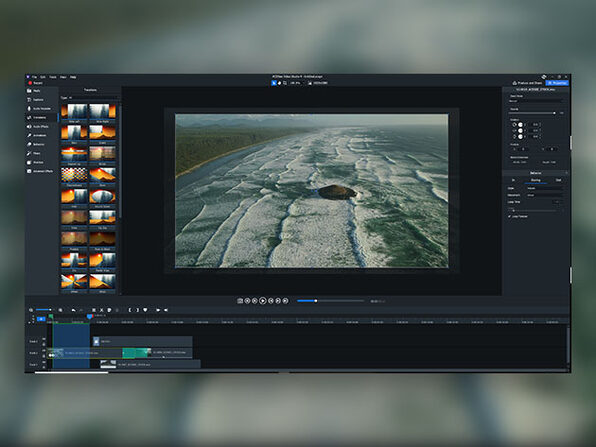Open the File menu
Image resolution: width=596 pixels, height=447 pixels.
[x=34, y=77]
